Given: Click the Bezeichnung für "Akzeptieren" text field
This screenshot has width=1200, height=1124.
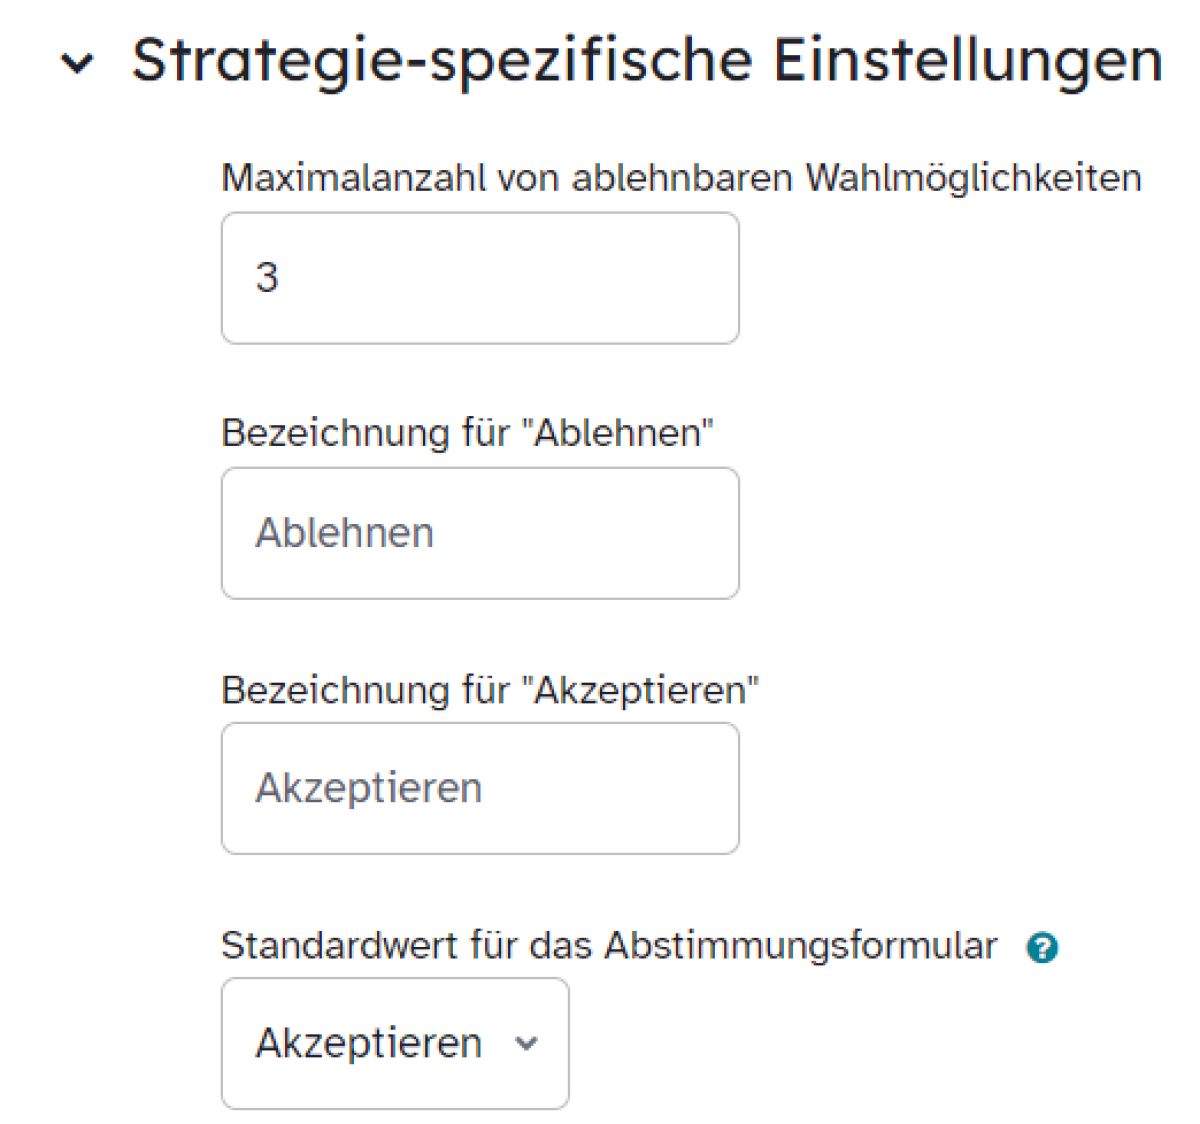Looking at the screenshot, I should point(480,788).
